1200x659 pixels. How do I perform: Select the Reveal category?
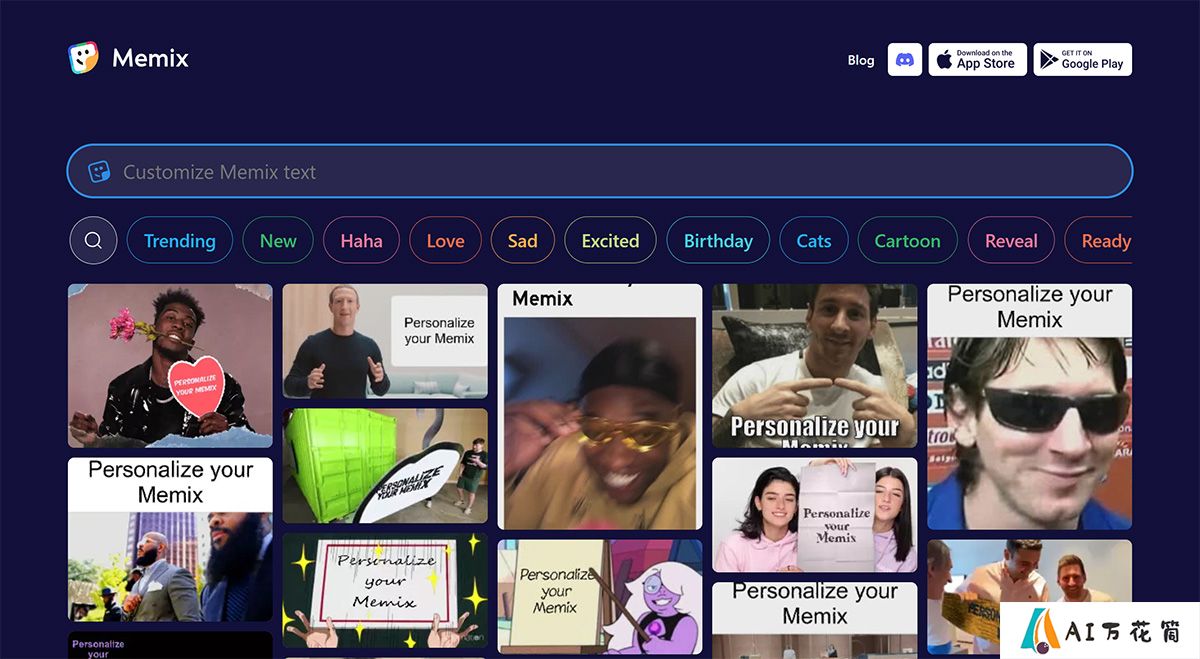click(x=1011, y=240)
